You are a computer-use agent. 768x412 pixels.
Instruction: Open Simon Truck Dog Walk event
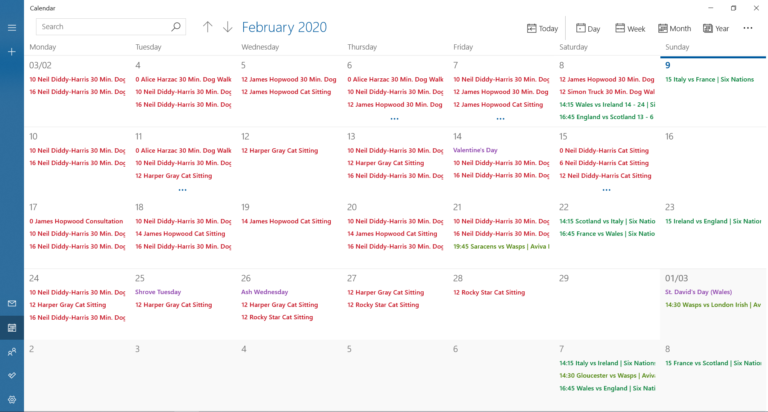pyautogui.click(x=607, y=92)
